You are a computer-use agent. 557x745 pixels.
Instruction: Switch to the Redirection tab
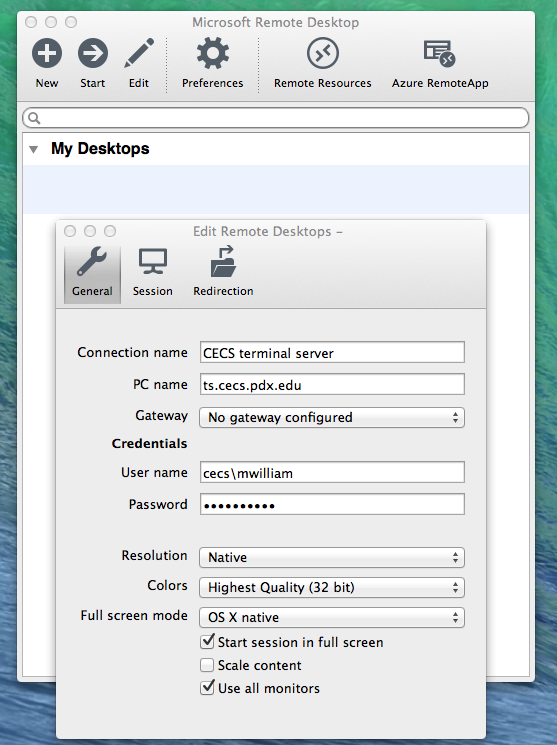[223, 274]
